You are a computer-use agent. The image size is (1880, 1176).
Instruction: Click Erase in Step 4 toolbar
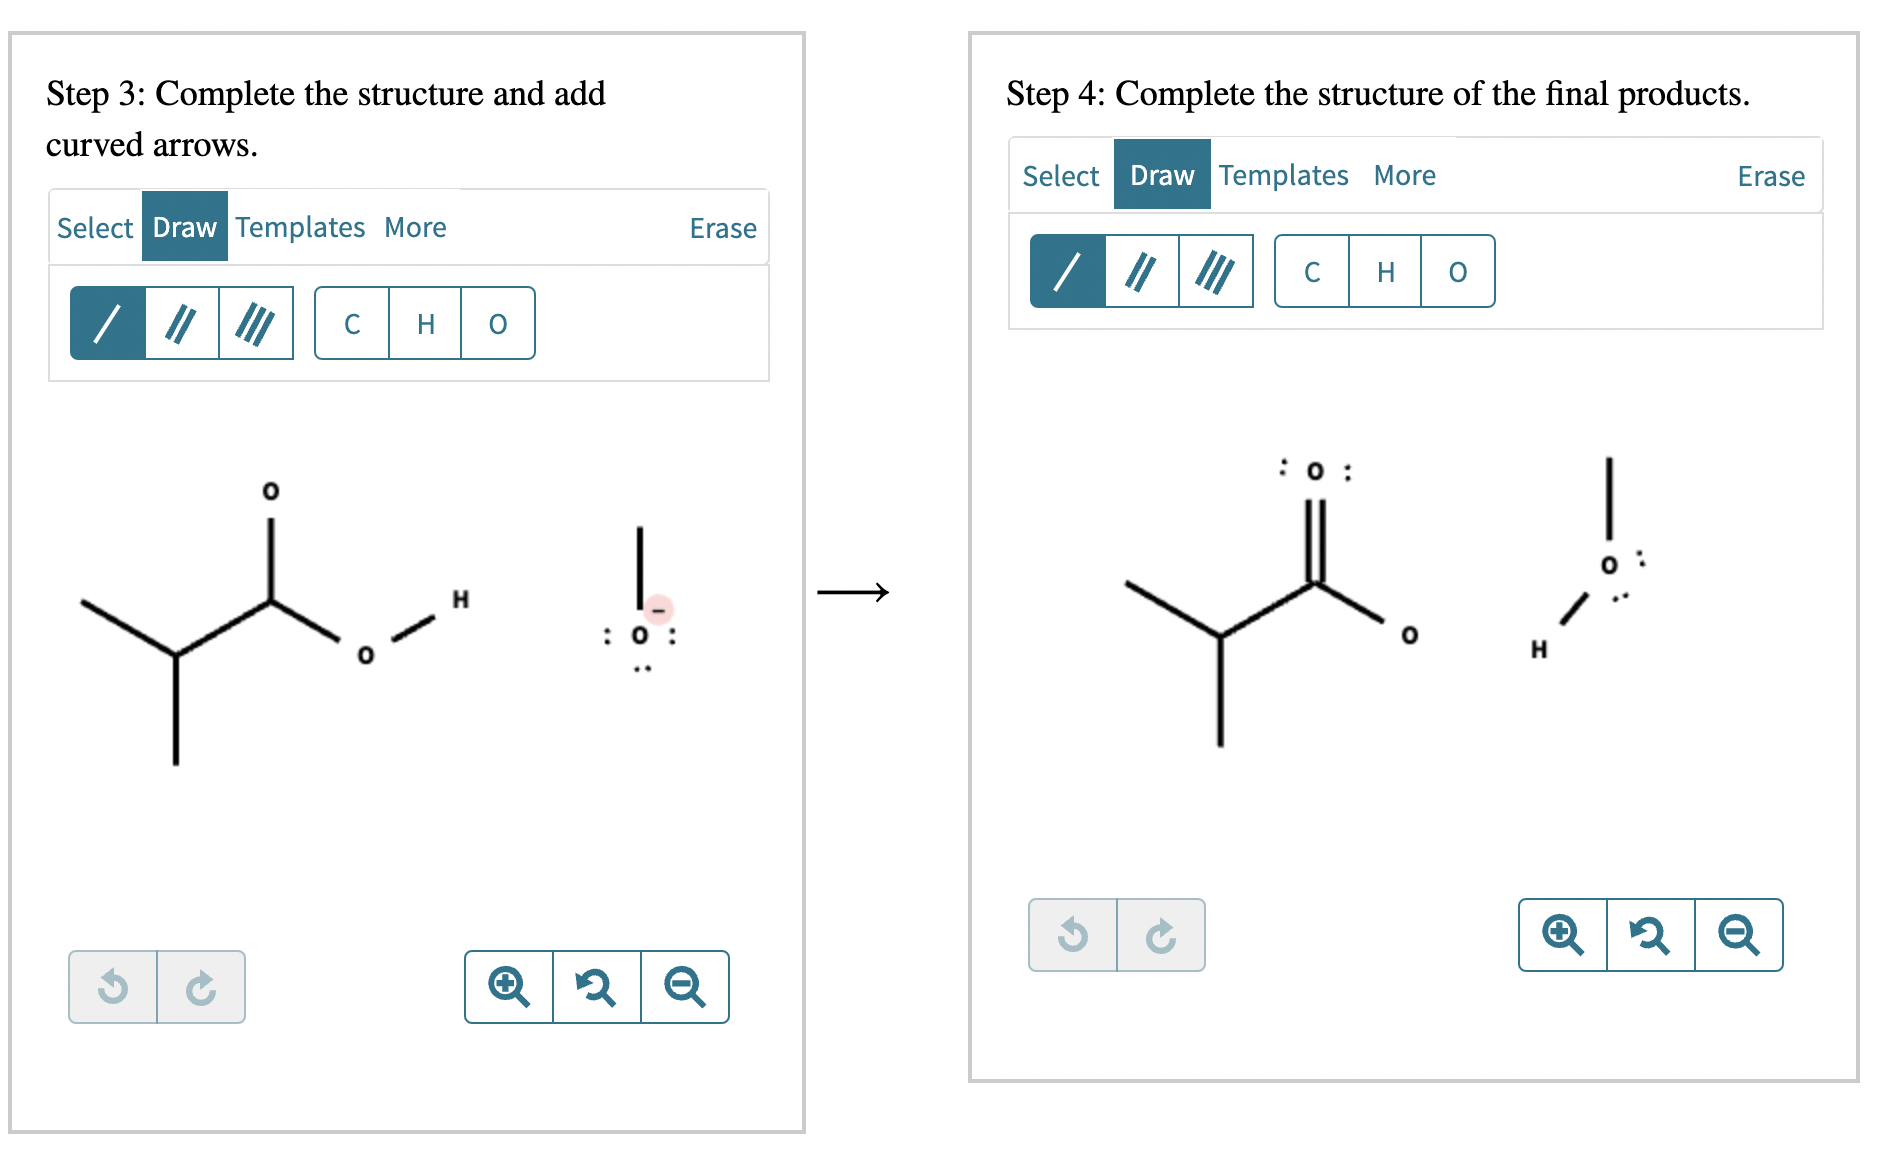point(1771,176)
